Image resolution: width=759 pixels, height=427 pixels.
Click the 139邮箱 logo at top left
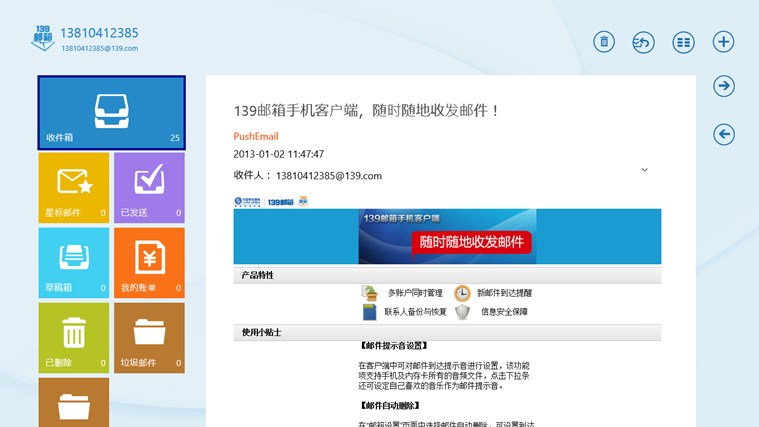(43, 38)
